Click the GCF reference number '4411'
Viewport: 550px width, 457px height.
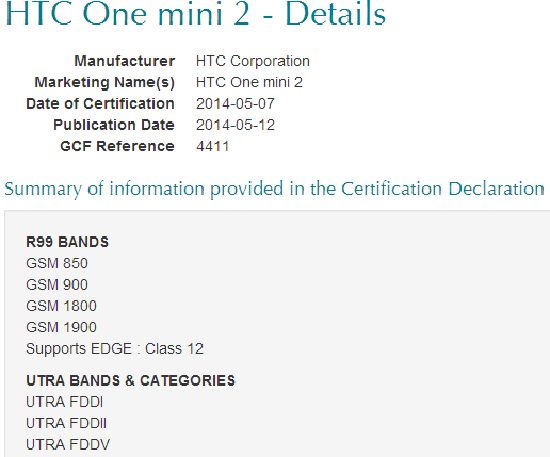[x=213, y=147]
